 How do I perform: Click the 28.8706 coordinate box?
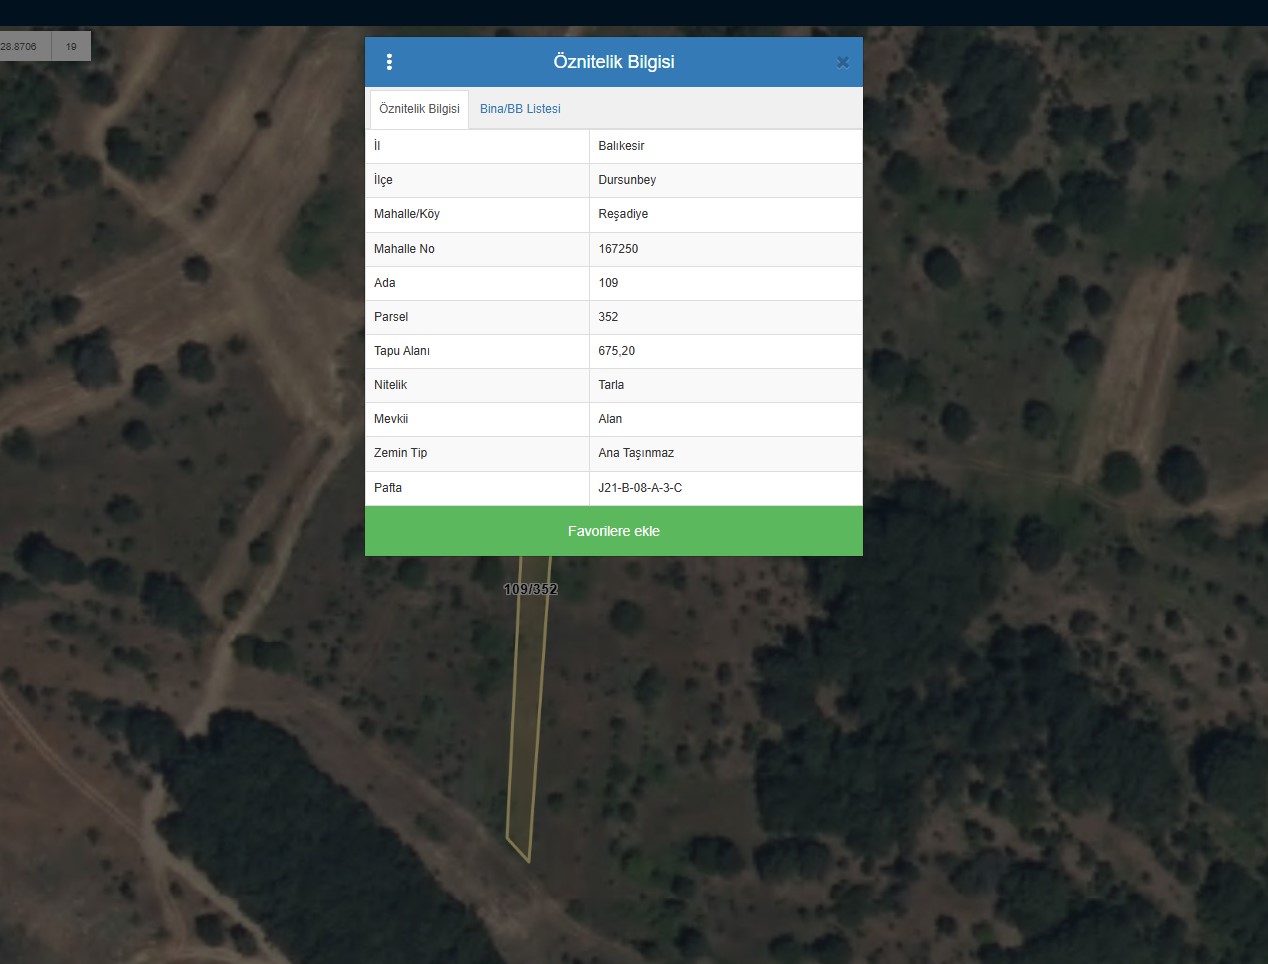pos(20,46)
